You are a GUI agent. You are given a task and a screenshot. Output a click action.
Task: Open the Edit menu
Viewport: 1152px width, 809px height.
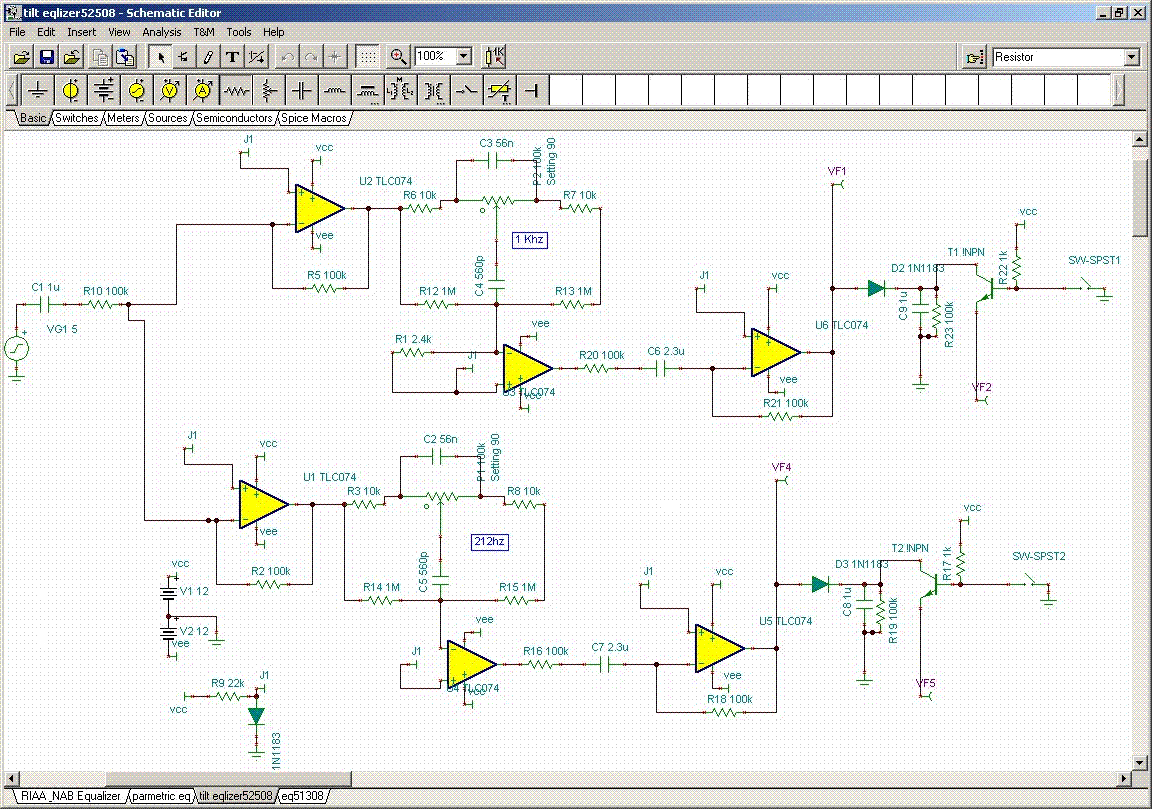point(46,32)
